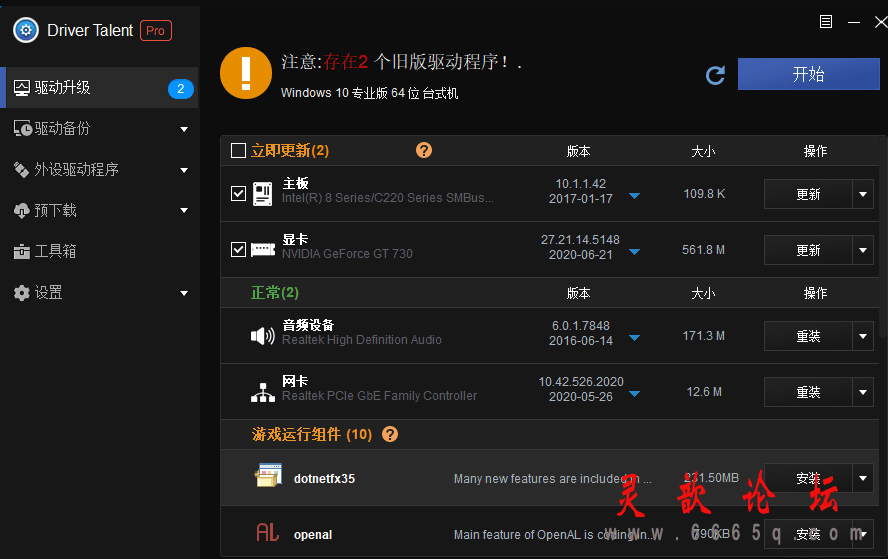The width and height of the screenshot is (888, 559).
Task: Open version dropdown for 显卡 27.21.14.5148
Action: point(634,252)
